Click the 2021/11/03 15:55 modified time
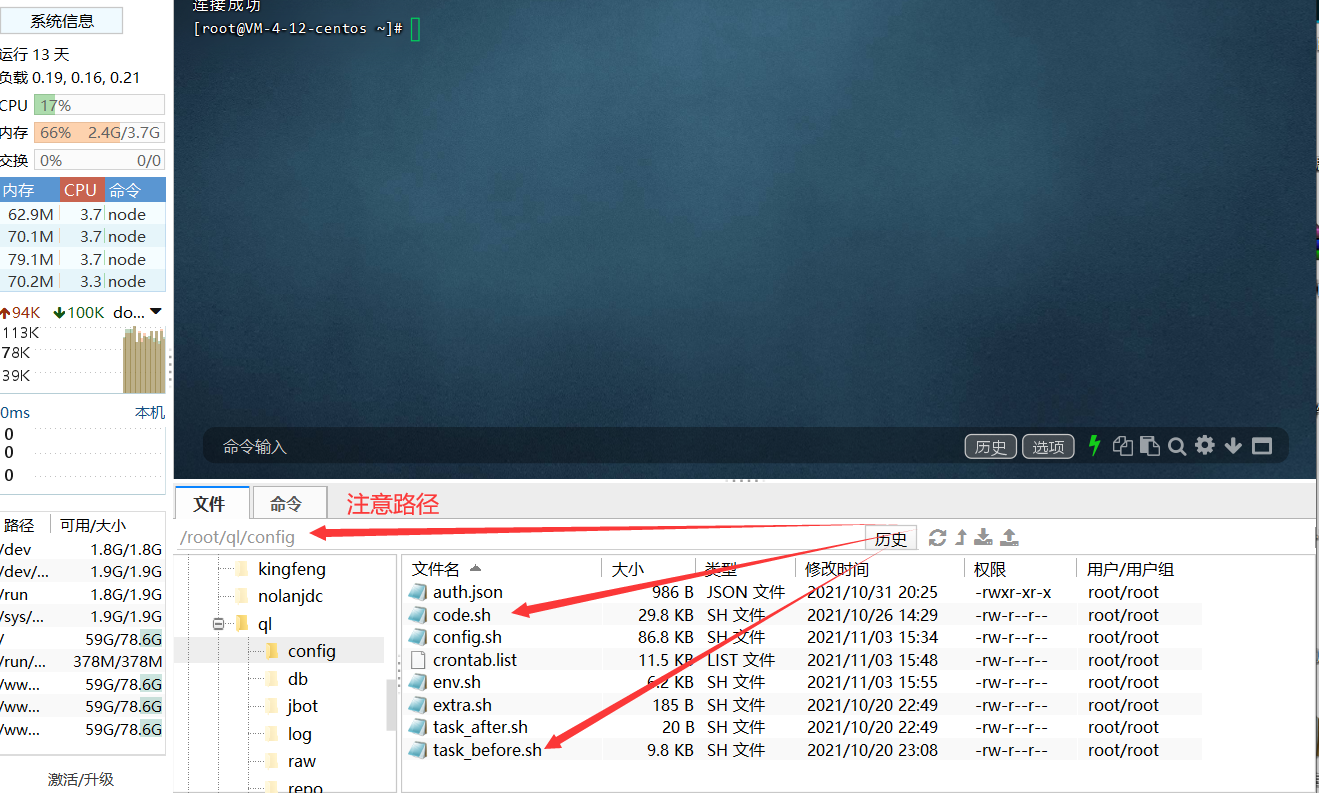The width and height of the screenshot is (1319, 793). [x=872, y=682]
